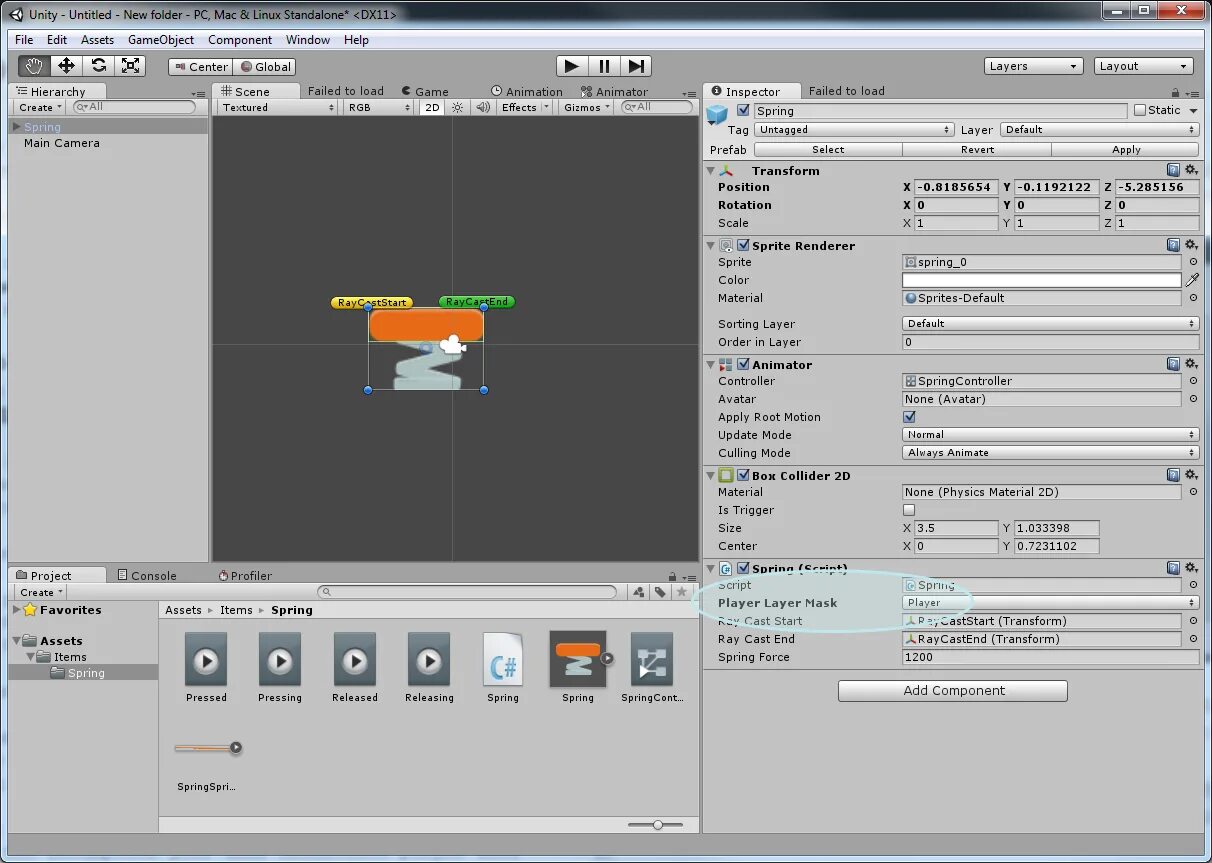
Task: Open object picker for Ray Cast End
Action: click(1193, 639)
